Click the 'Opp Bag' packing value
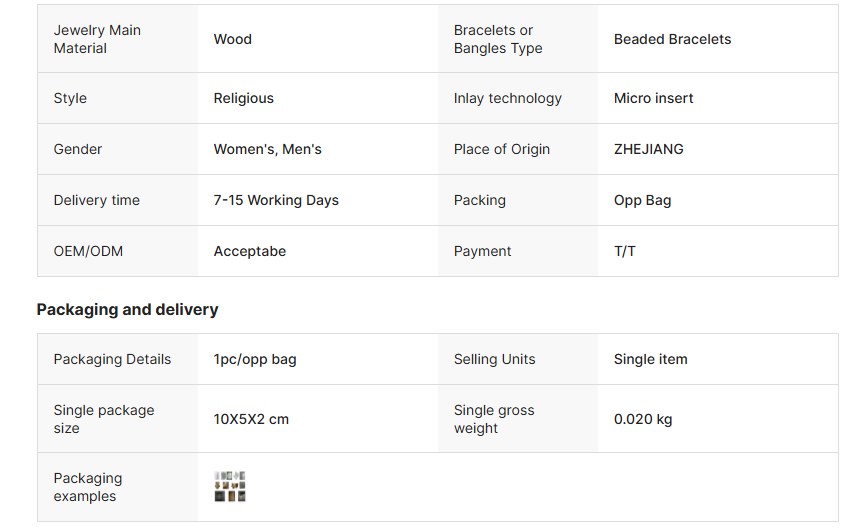The width and height of the screenshot is (860, 531). click(x=642, y=200)
